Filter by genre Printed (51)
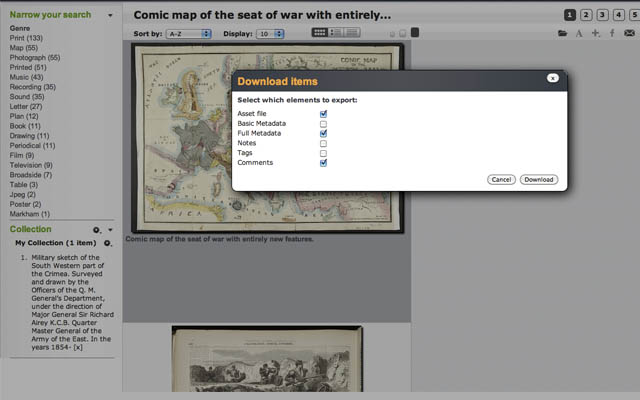This screenshot has width=640, height=400. [x=28, y=67]
